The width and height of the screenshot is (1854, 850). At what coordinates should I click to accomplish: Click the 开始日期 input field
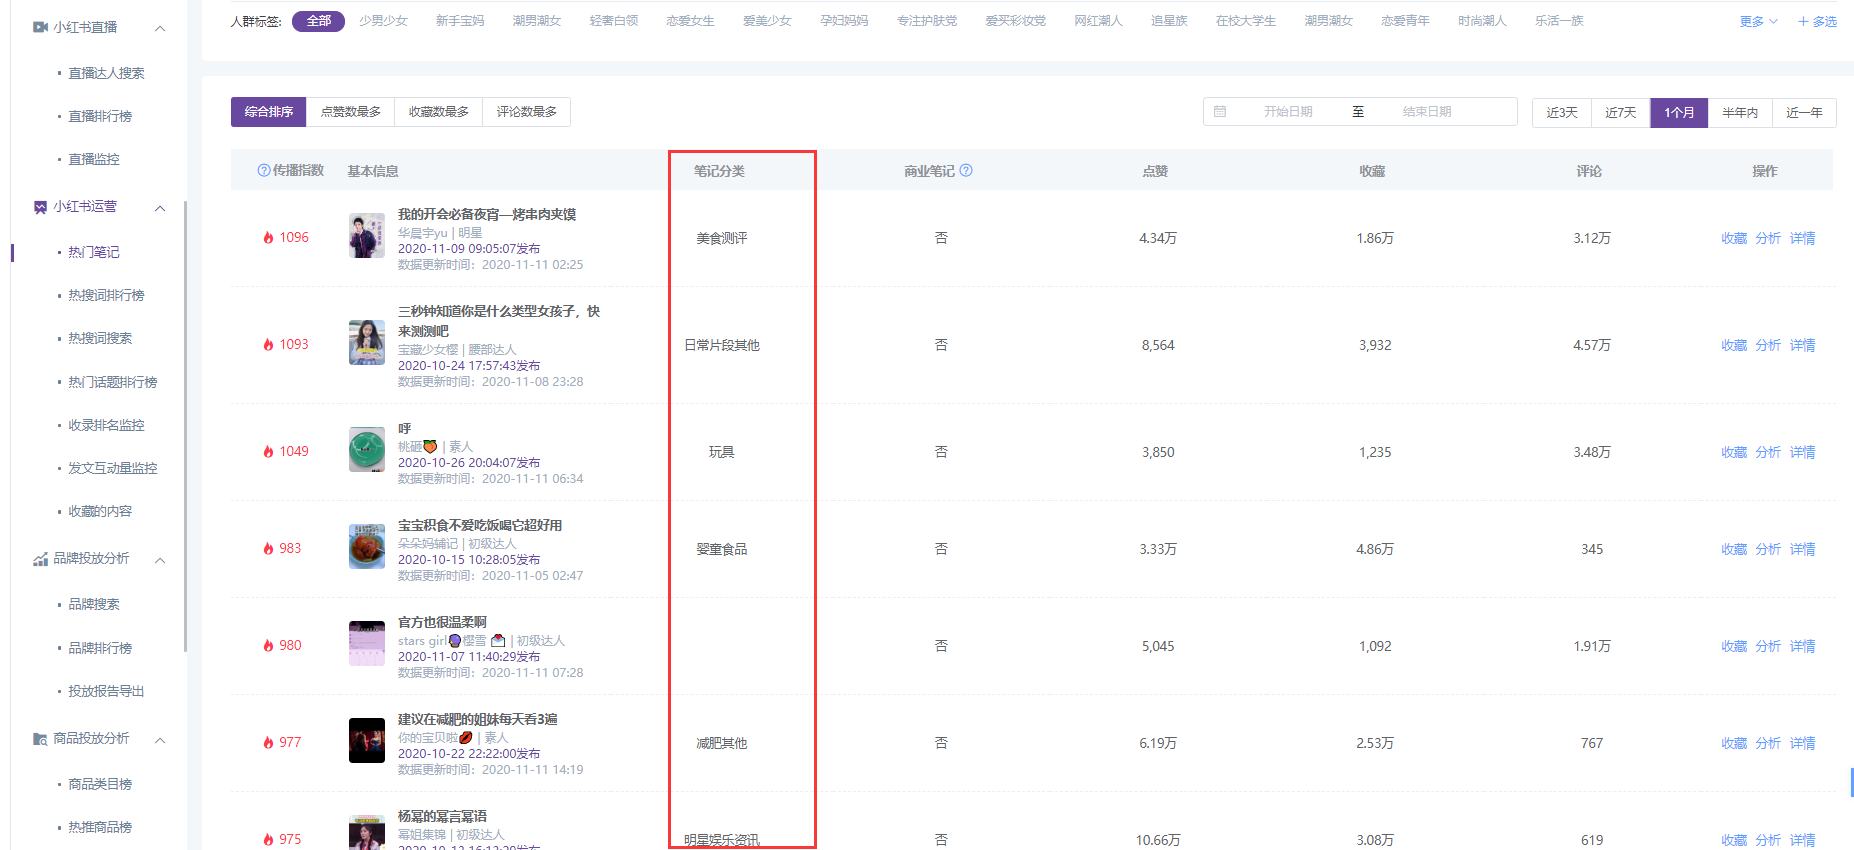coord(1287,112)
